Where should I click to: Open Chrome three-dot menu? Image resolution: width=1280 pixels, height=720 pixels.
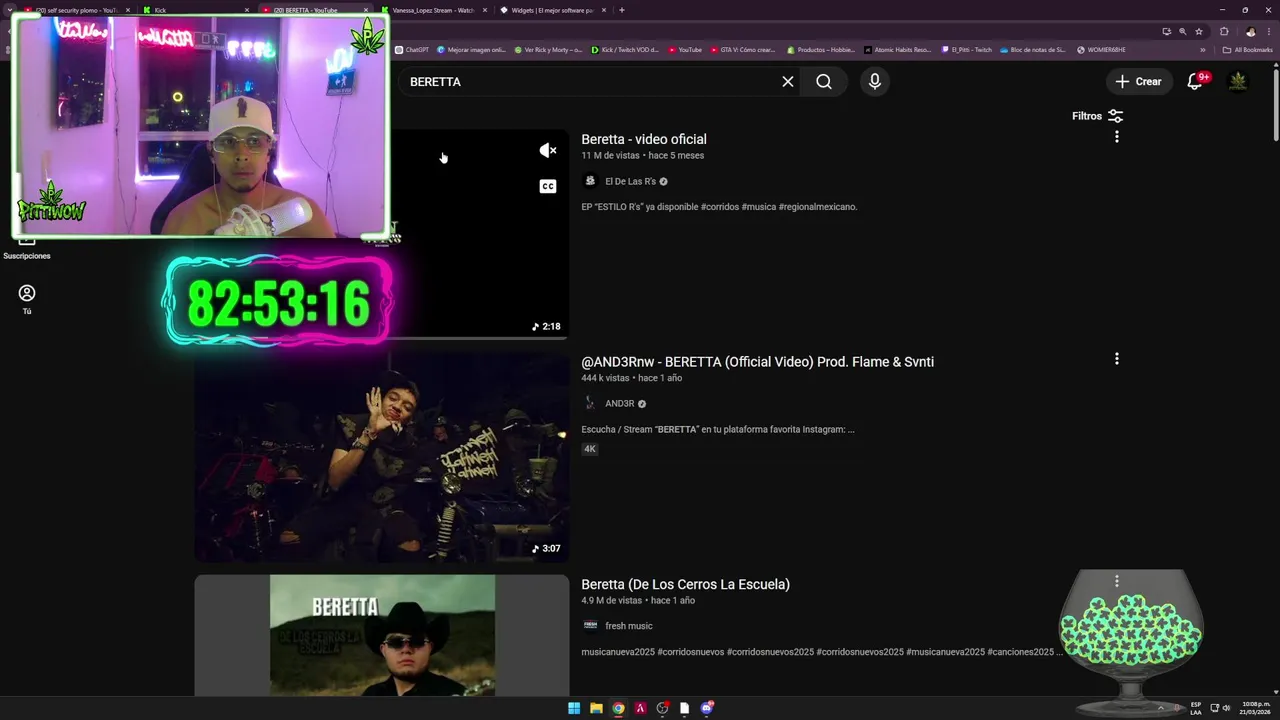(x=1268, y=31)
